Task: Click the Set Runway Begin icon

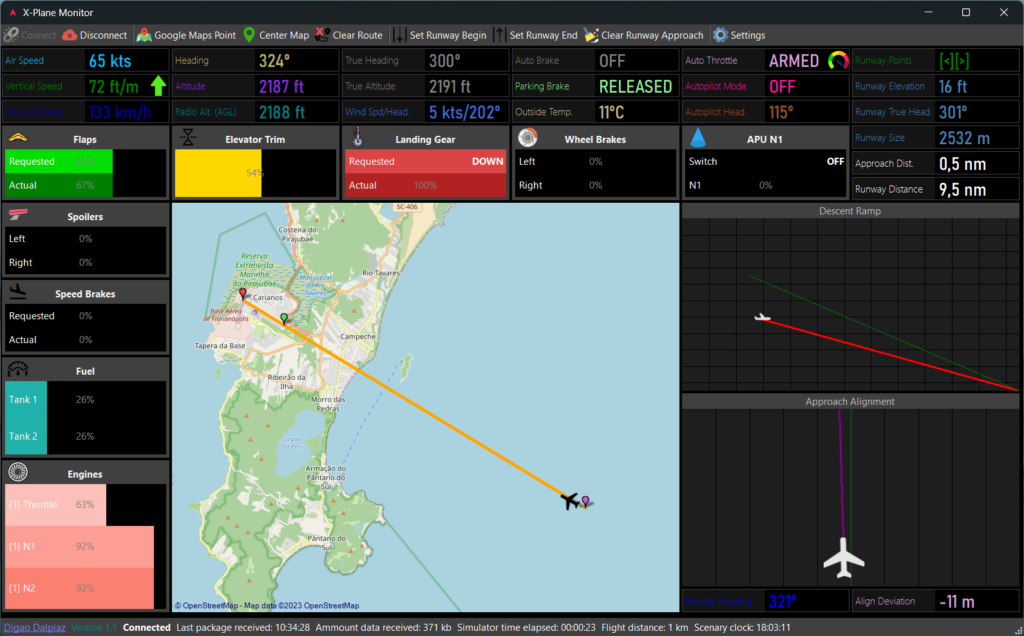Action: (400, 35)
